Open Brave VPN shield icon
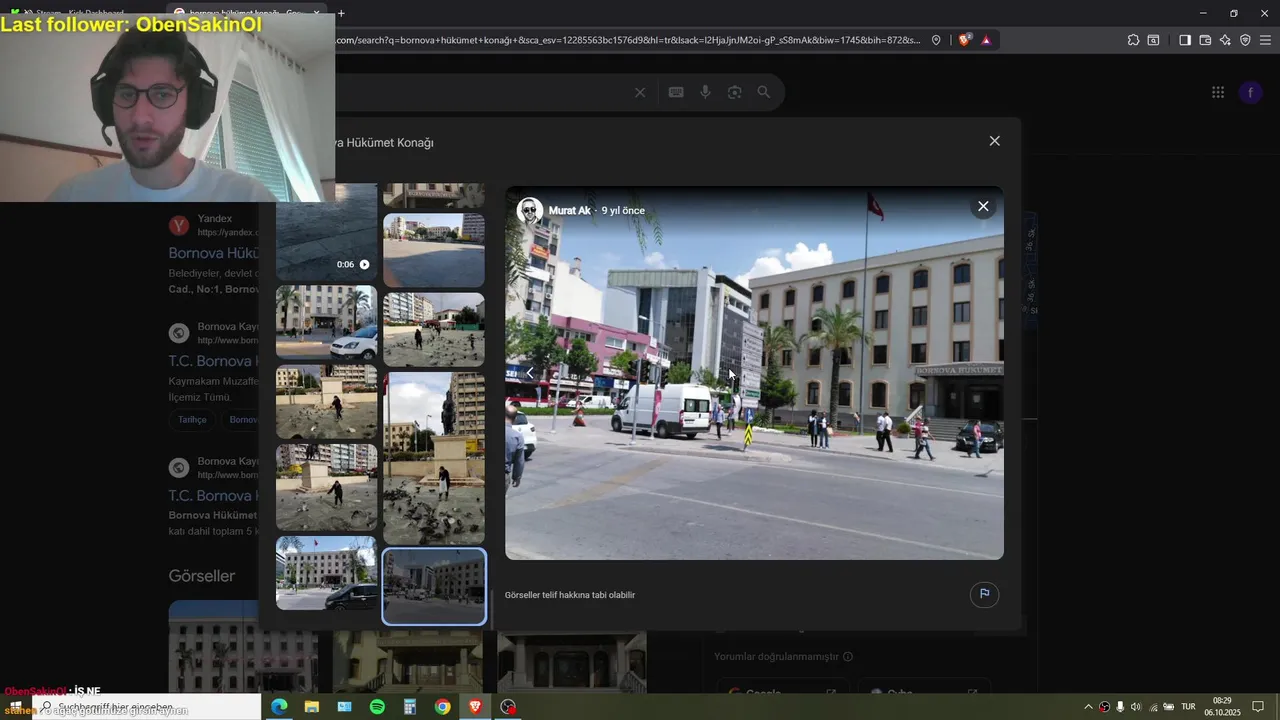Image resolution: width=1280 pixels, height=720 pixels. coord(1245,40)
